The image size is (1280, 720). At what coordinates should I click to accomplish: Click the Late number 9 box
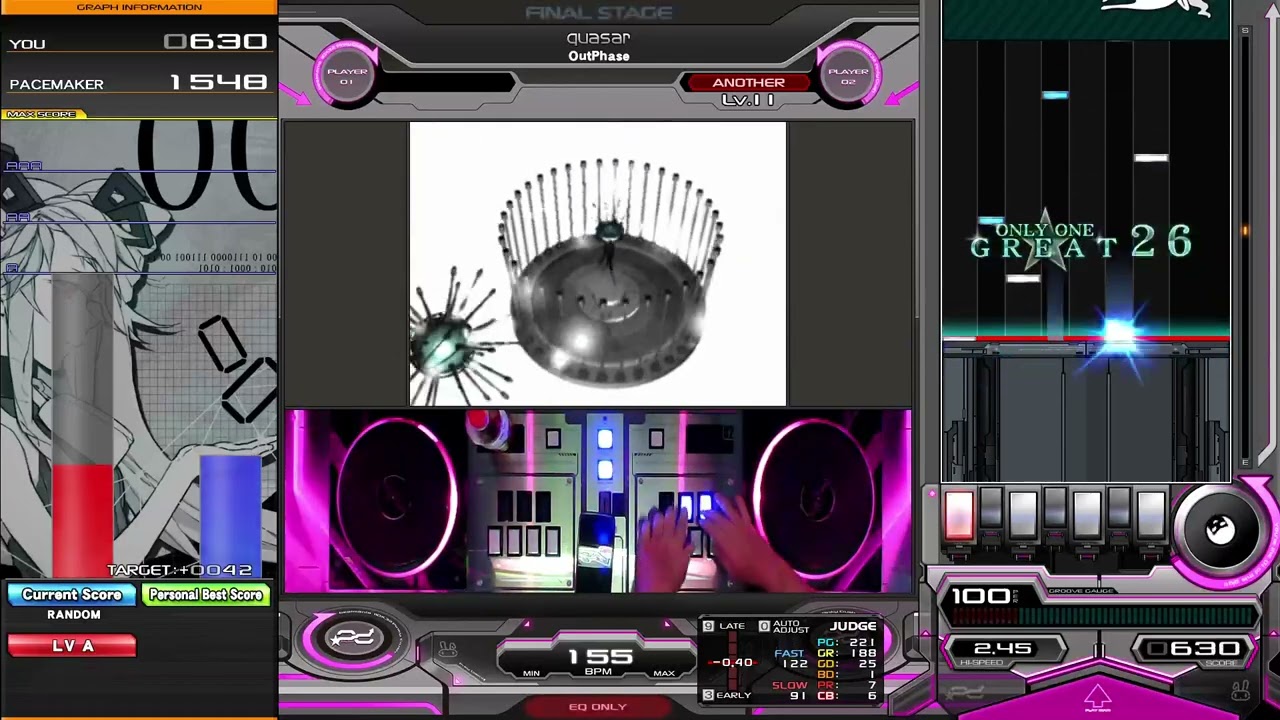point(708,626)
